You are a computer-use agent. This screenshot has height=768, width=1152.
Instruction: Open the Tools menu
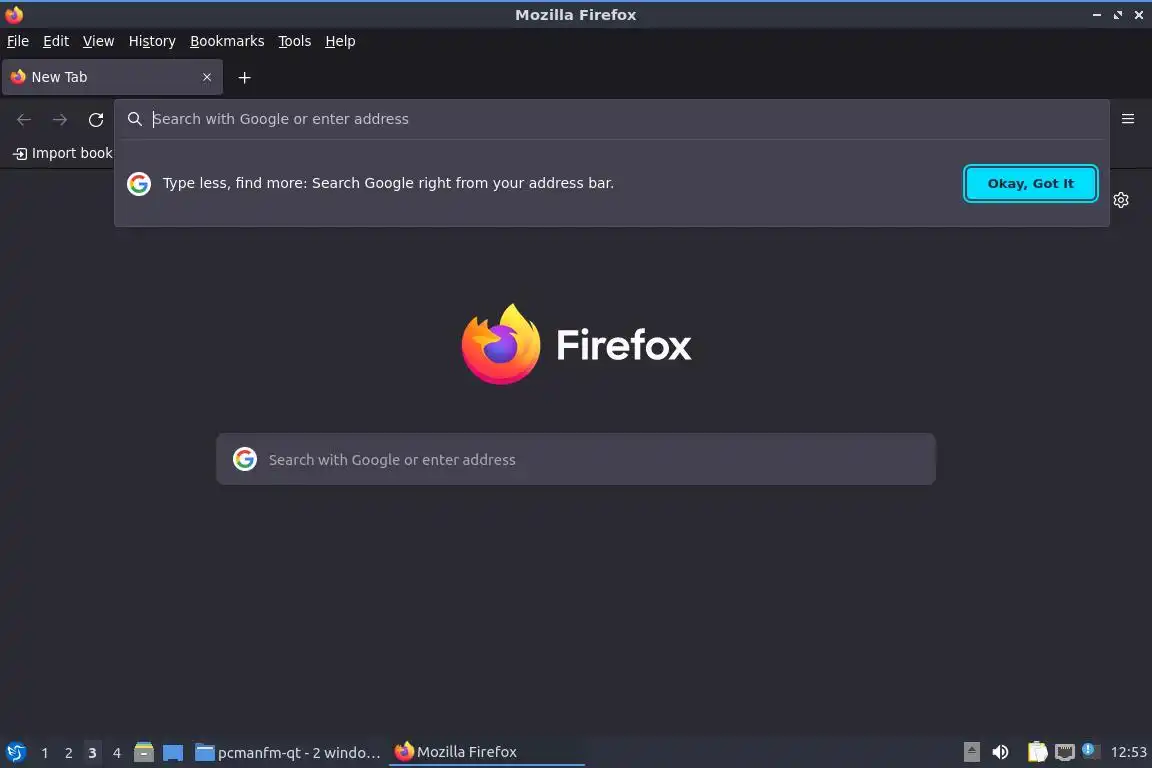(295, 41)
